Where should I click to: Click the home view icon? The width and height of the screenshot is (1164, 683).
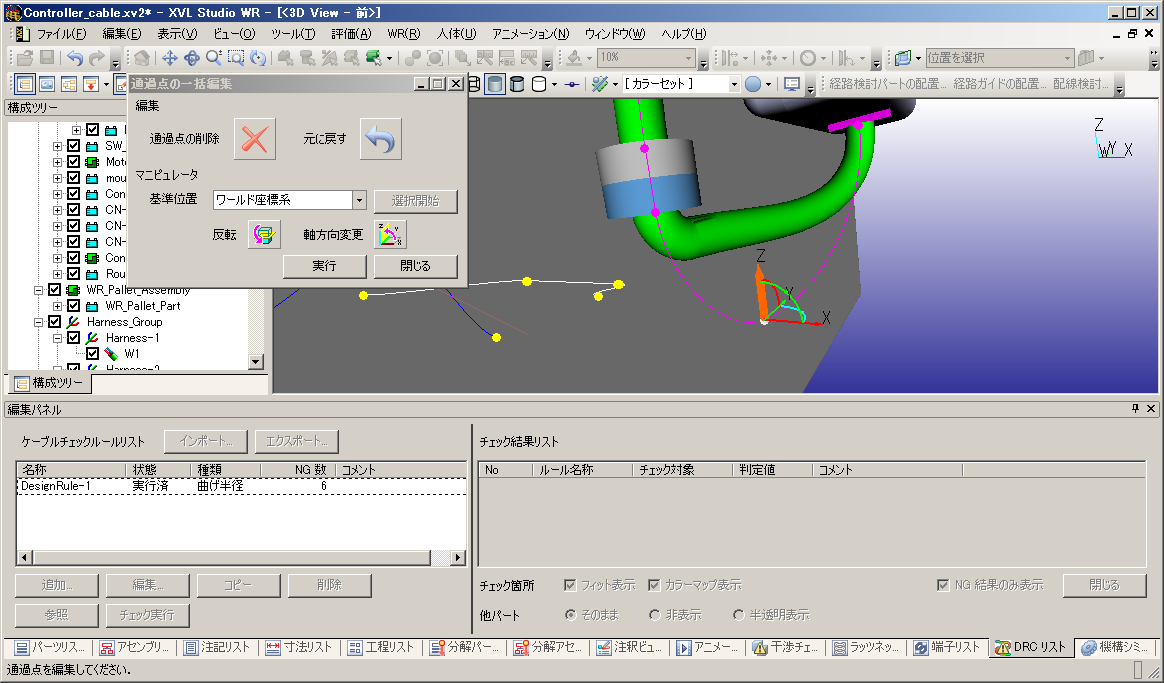pos(142,58)
